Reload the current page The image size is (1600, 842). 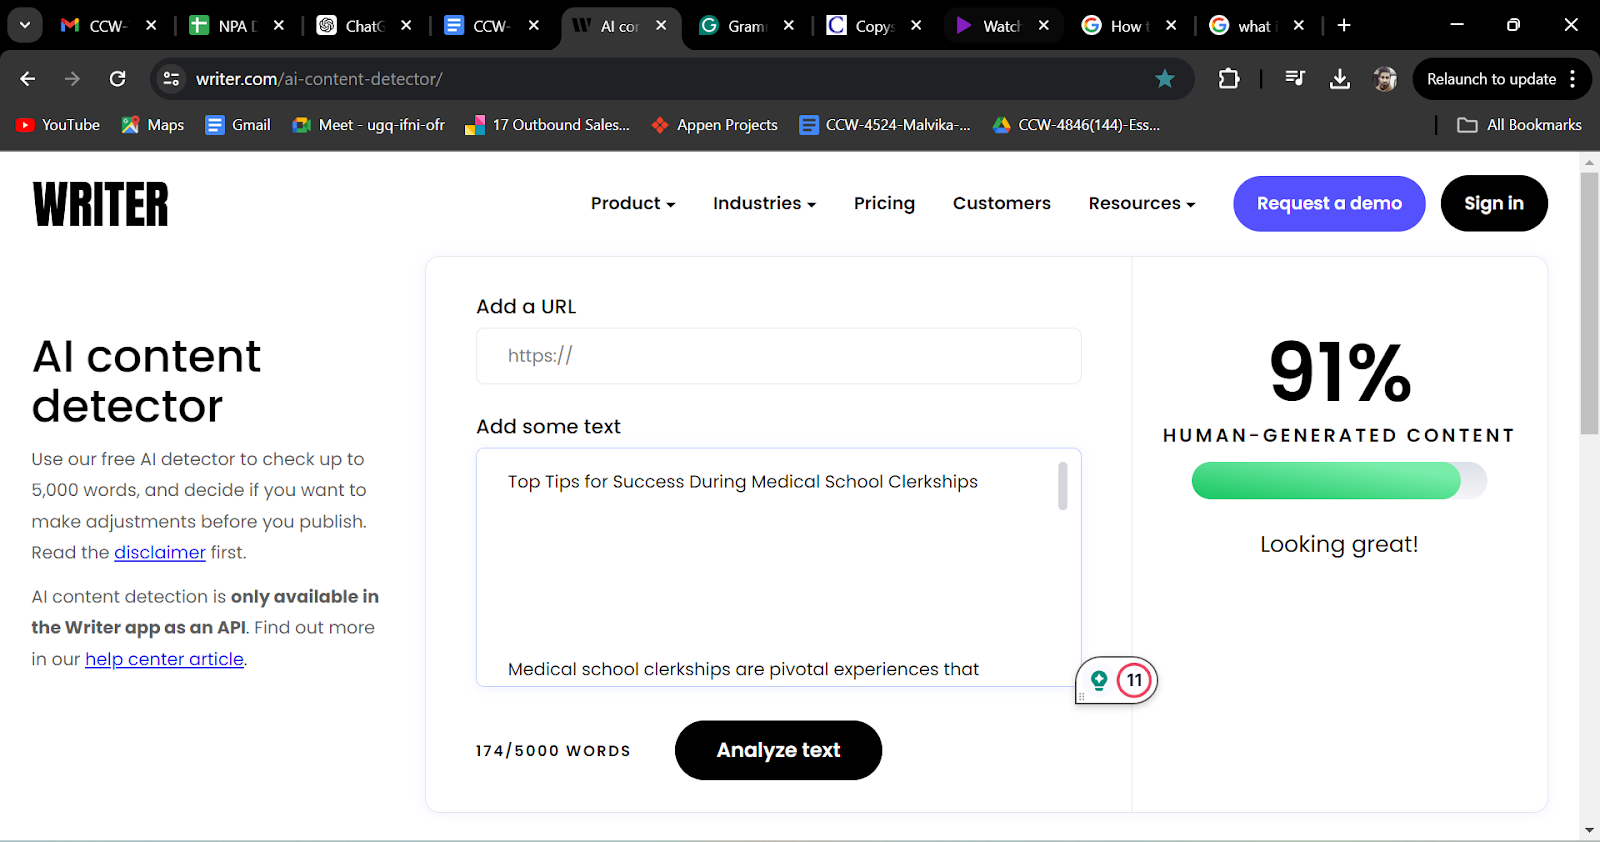coord(117,79)
